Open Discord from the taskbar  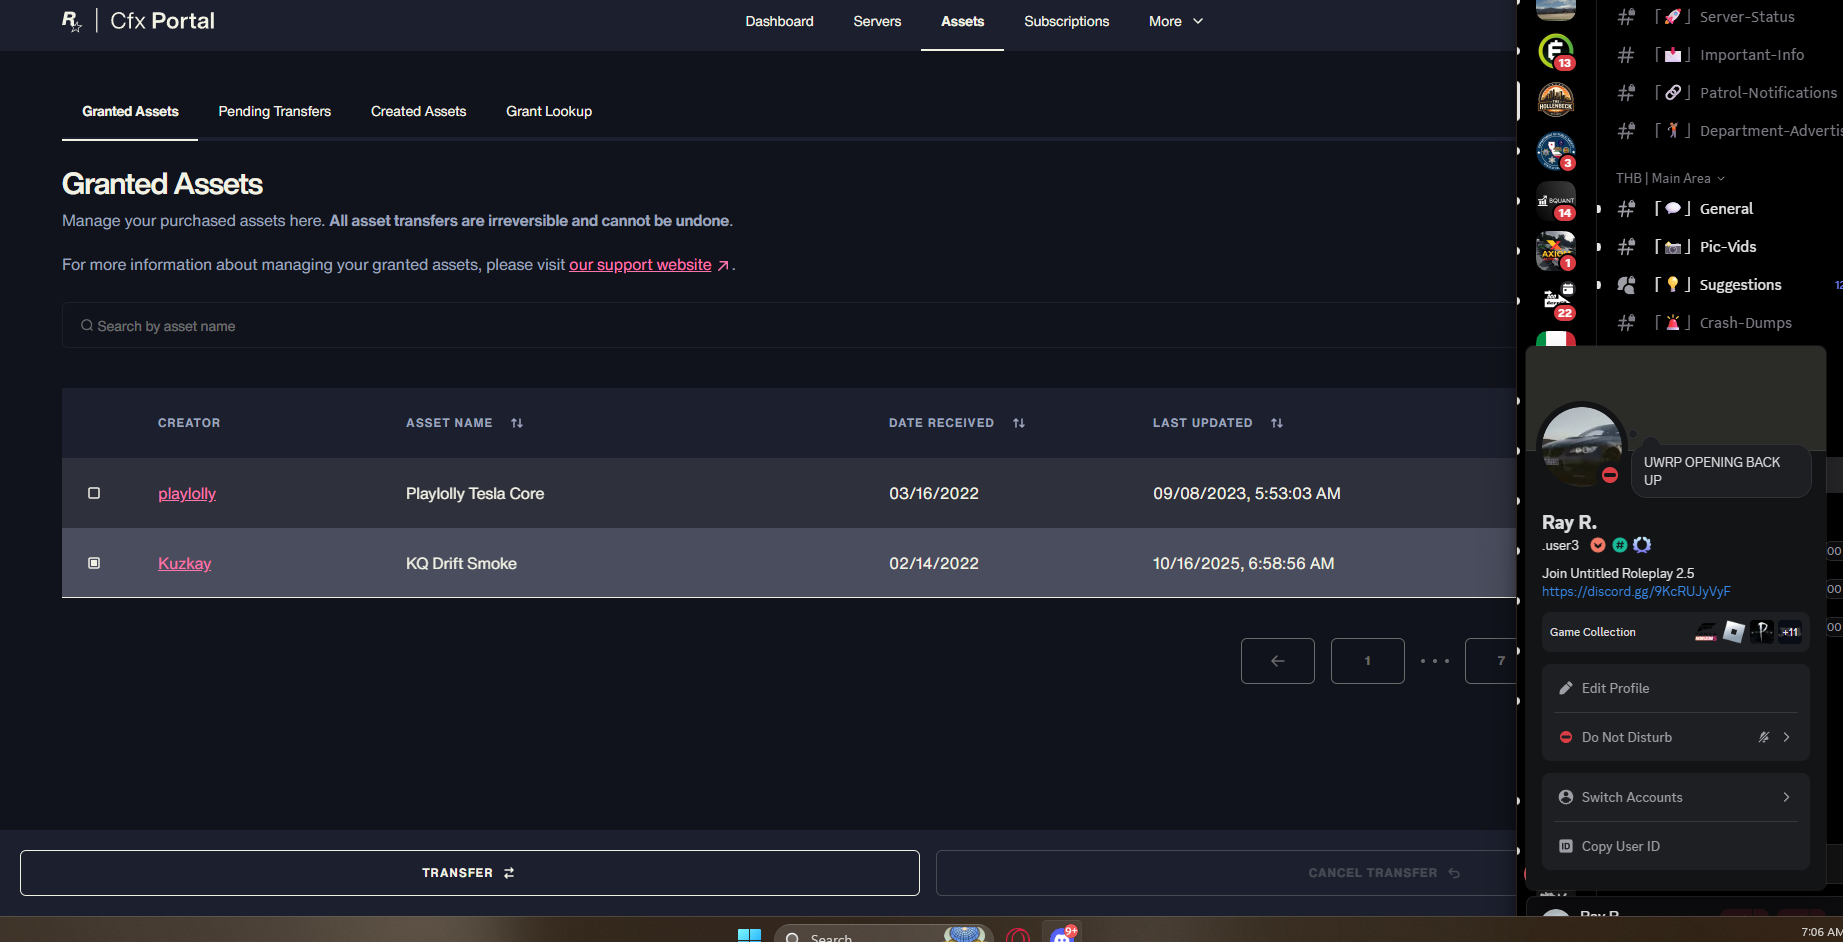pyautogui.click(x=1063, y=935)
